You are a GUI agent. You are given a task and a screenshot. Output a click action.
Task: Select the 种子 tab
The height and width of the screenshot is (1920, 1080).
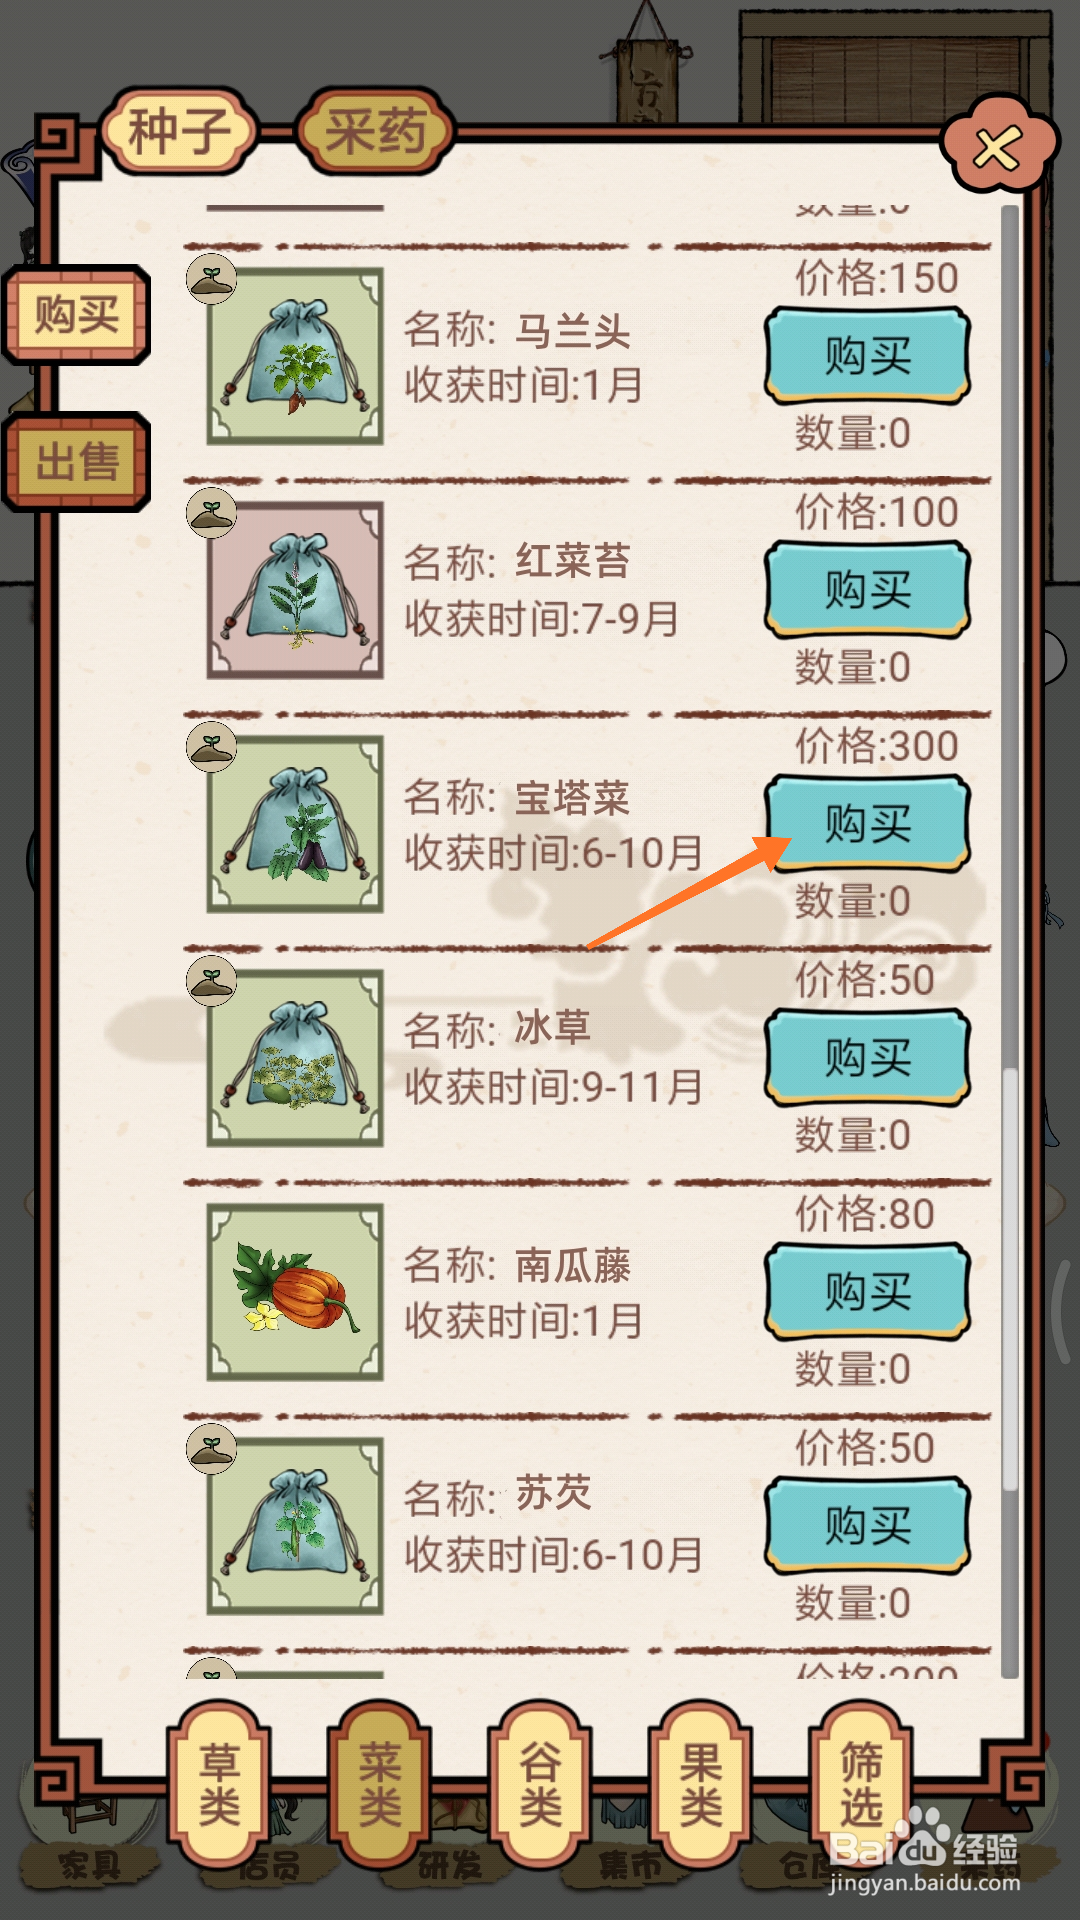coord(179,131)
